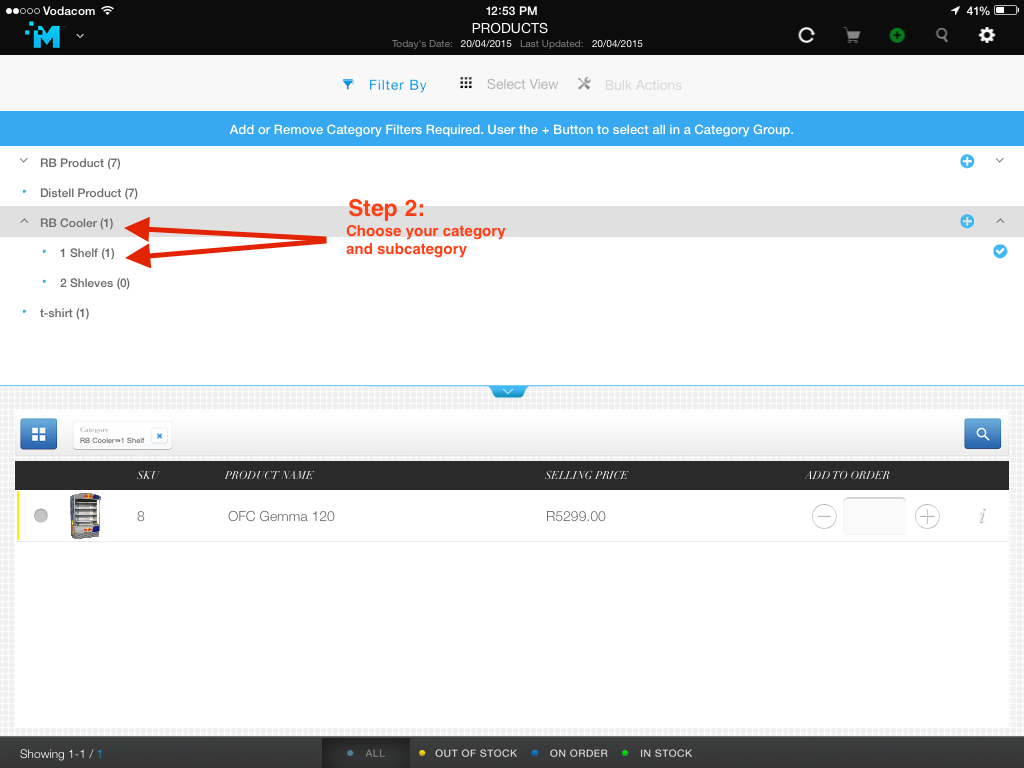Add all in RB Cooler group
The image size is (1024, 768).
pos(967,221)
